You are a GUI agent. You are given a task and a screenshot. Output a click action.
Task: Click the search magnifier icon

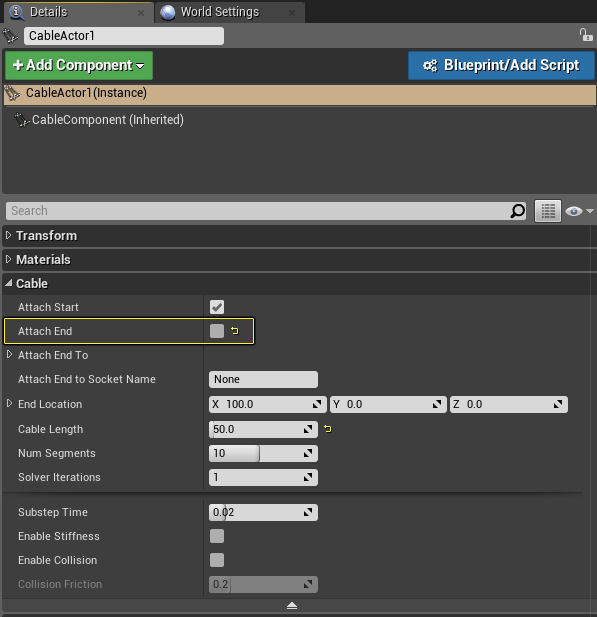click(518, 211)
